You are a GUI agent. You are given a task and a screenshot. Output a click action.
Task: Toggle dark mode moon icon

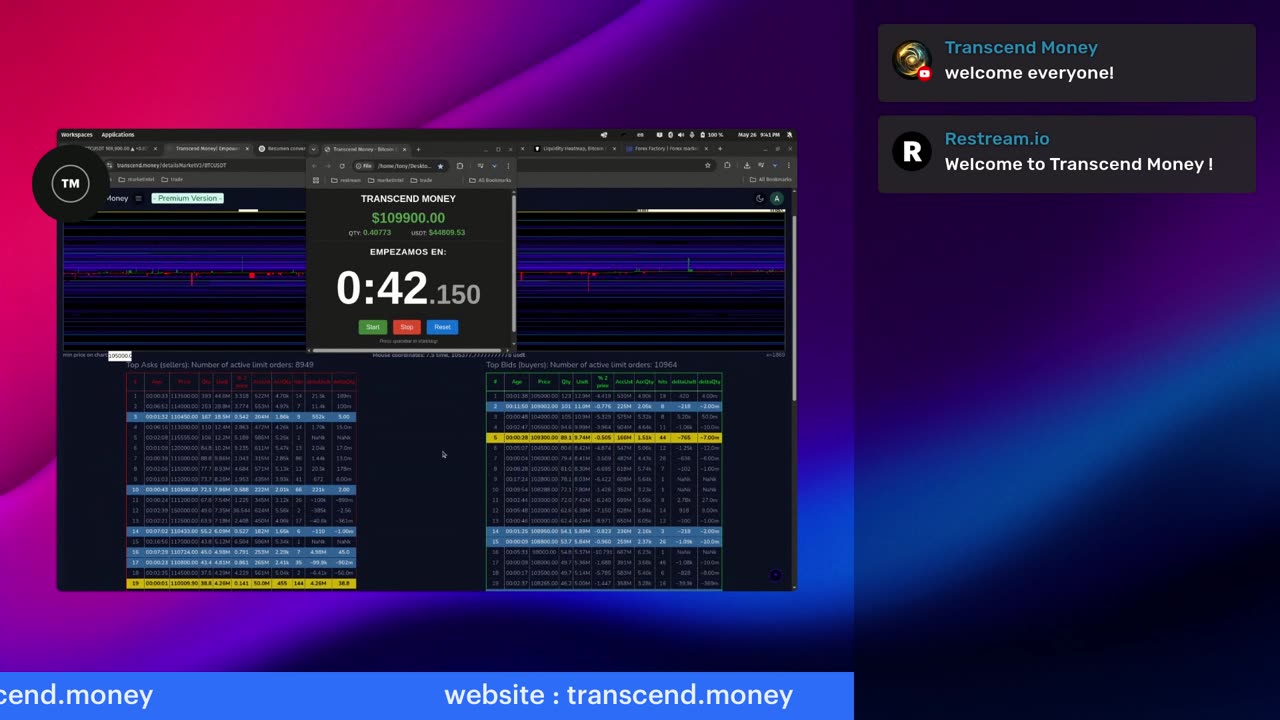pos(760,198)
